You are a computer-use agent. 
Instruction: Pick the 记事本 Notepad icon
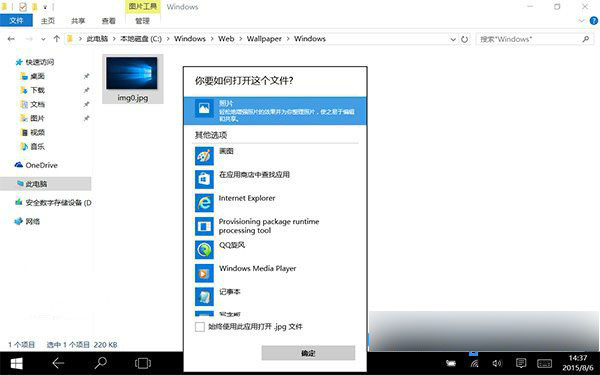tap(204, 297)
